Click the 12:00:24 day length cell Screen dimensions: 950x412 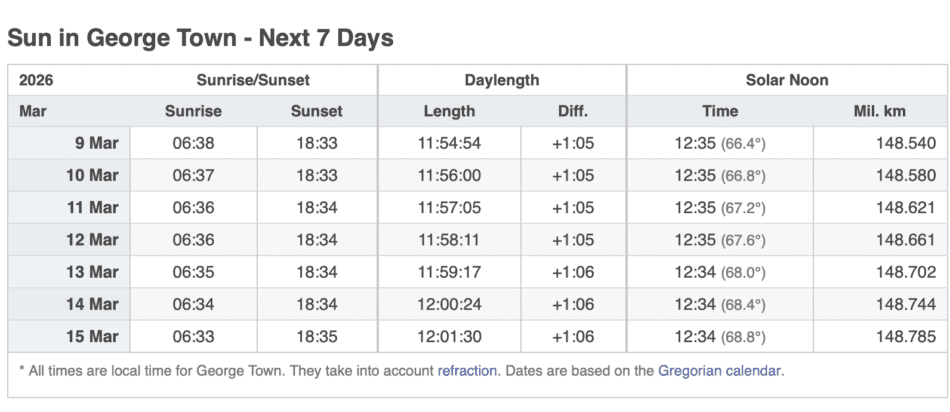(449, 305)
